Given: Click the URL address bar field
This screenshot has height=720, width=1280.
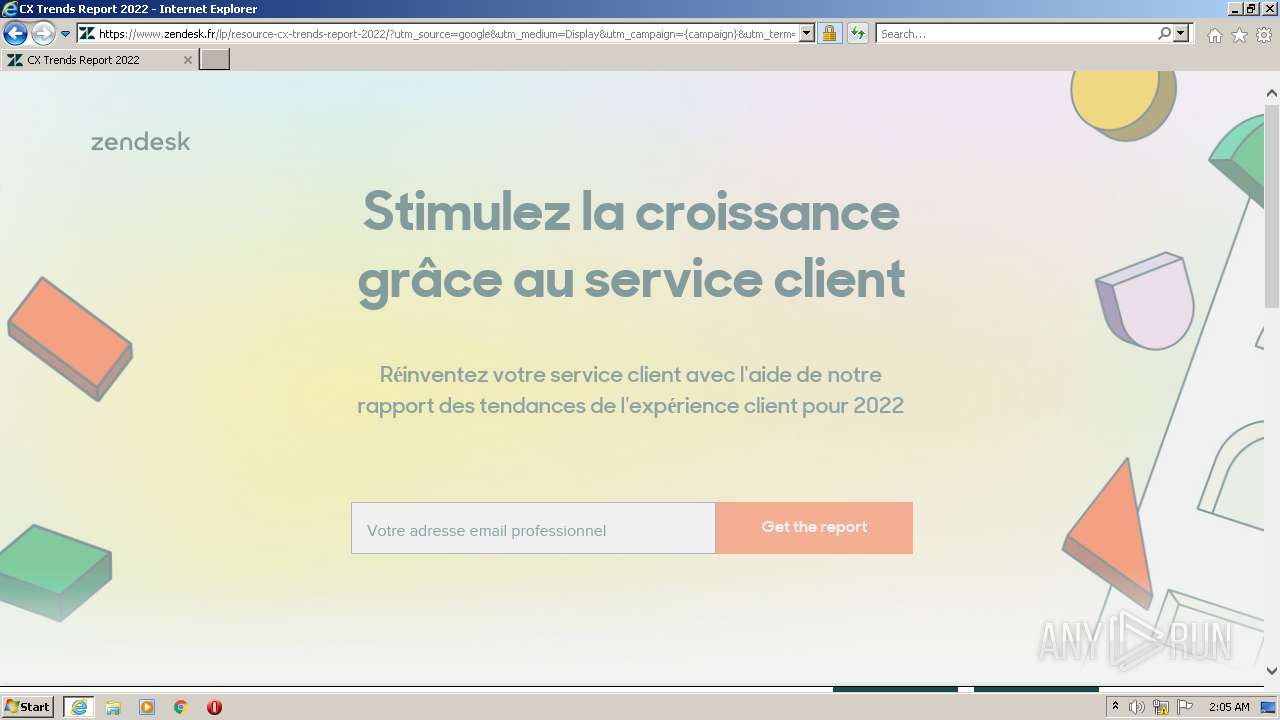Looking at the screenshot, I should (x=447, y=33).
